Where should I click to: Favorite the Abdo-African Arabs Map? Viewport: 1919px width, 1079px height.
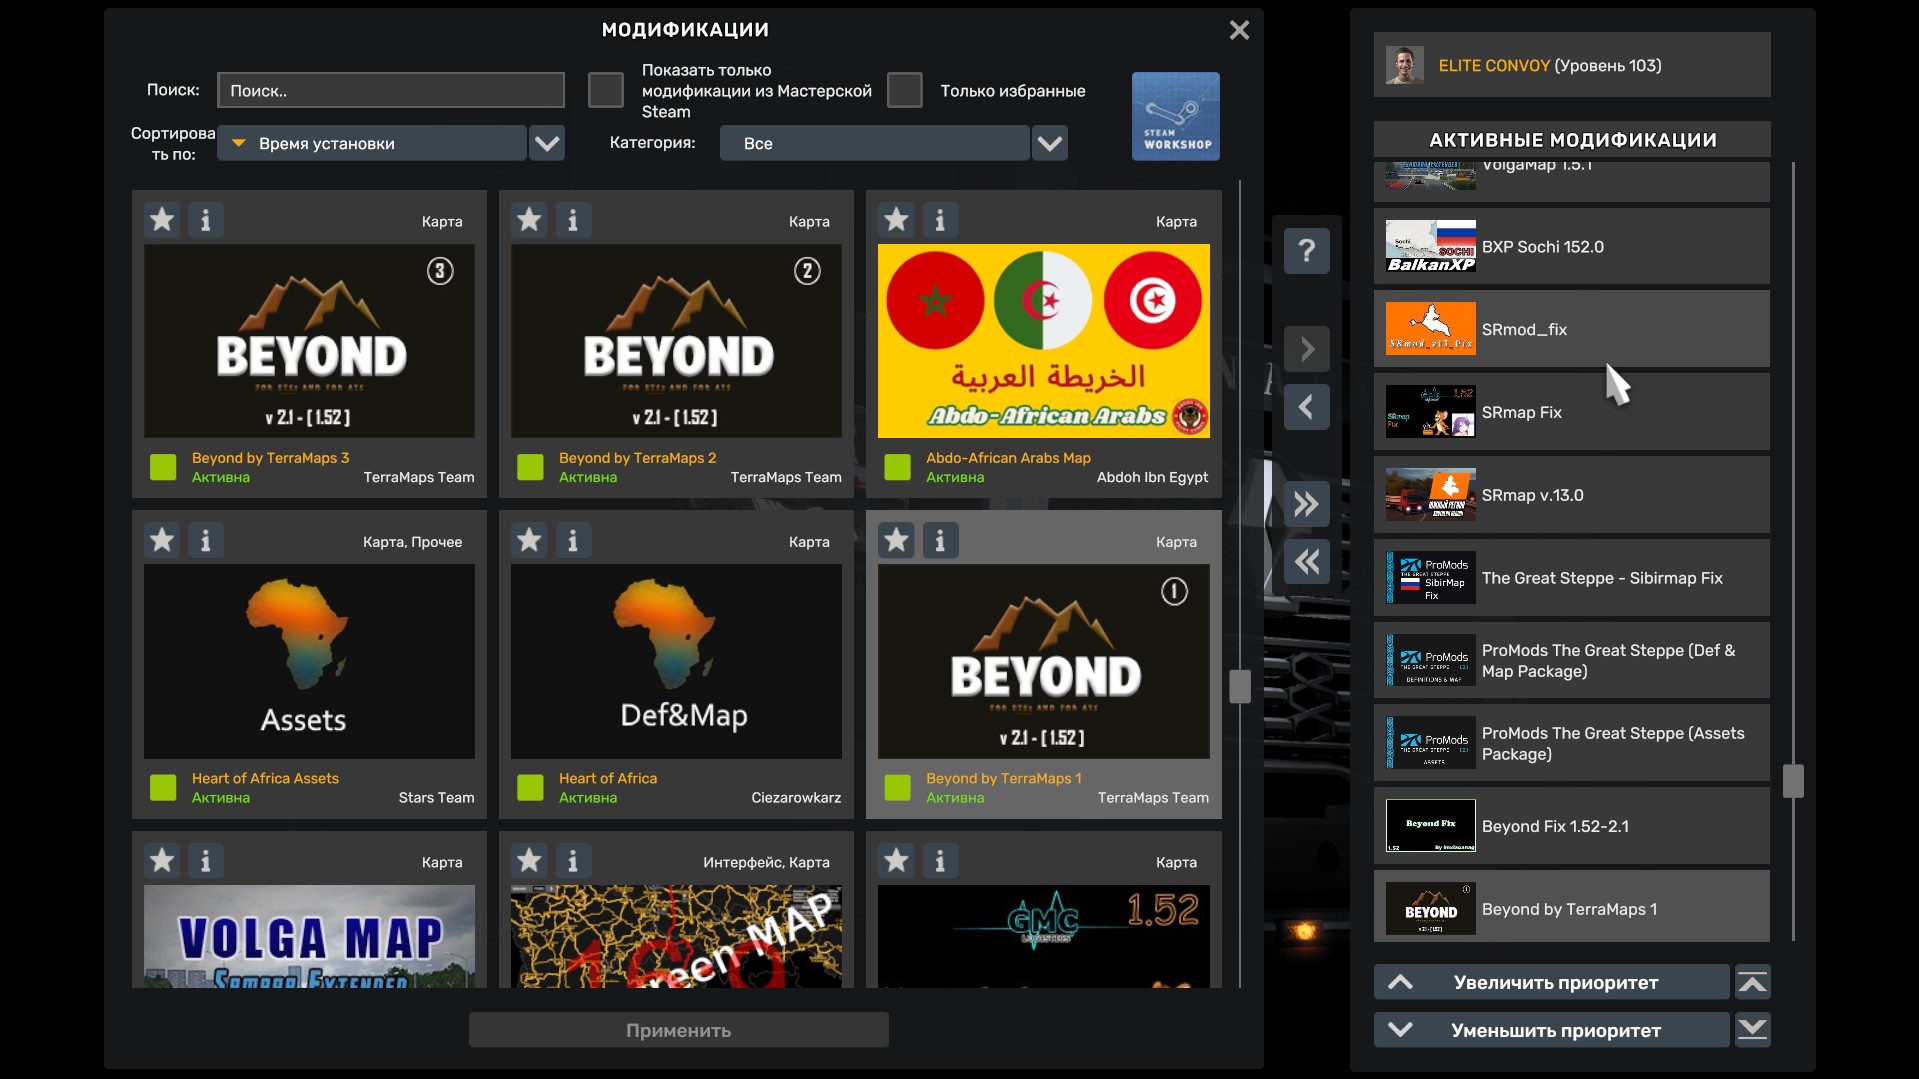pyautogui.click(x=896, y=220)
